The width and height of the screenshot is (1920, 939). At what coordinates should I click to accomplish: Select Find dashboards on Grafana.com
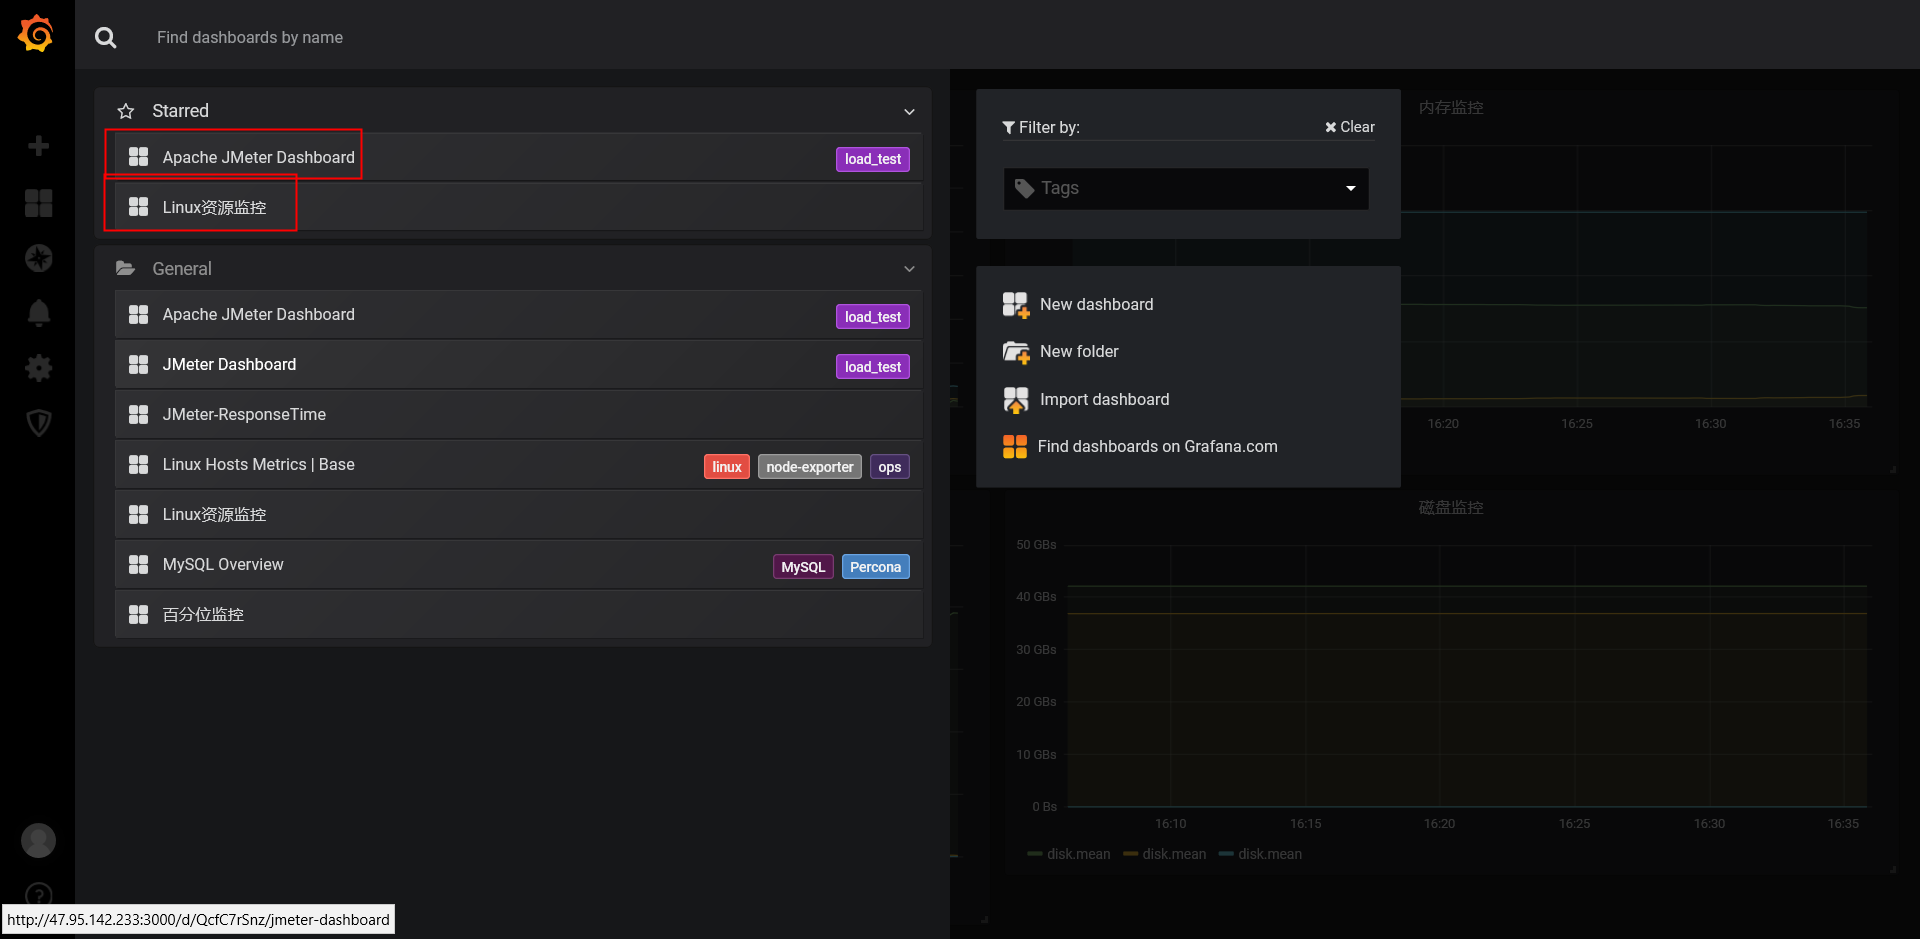point(1157,447)
